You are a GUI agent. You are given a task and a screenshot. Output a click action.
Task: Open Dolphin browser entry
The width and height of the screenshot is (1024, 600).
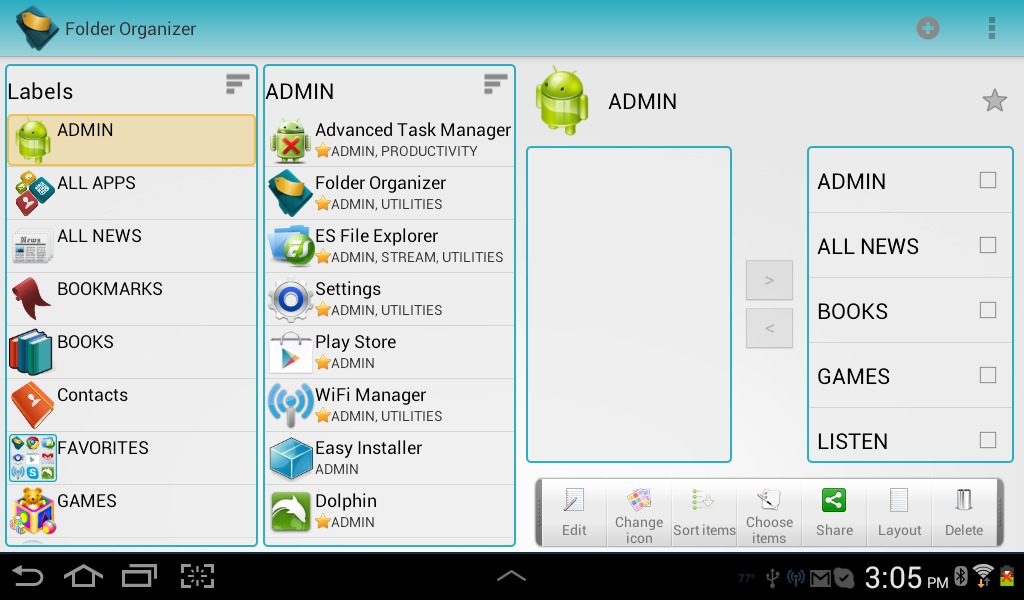(x=390, y=511)
